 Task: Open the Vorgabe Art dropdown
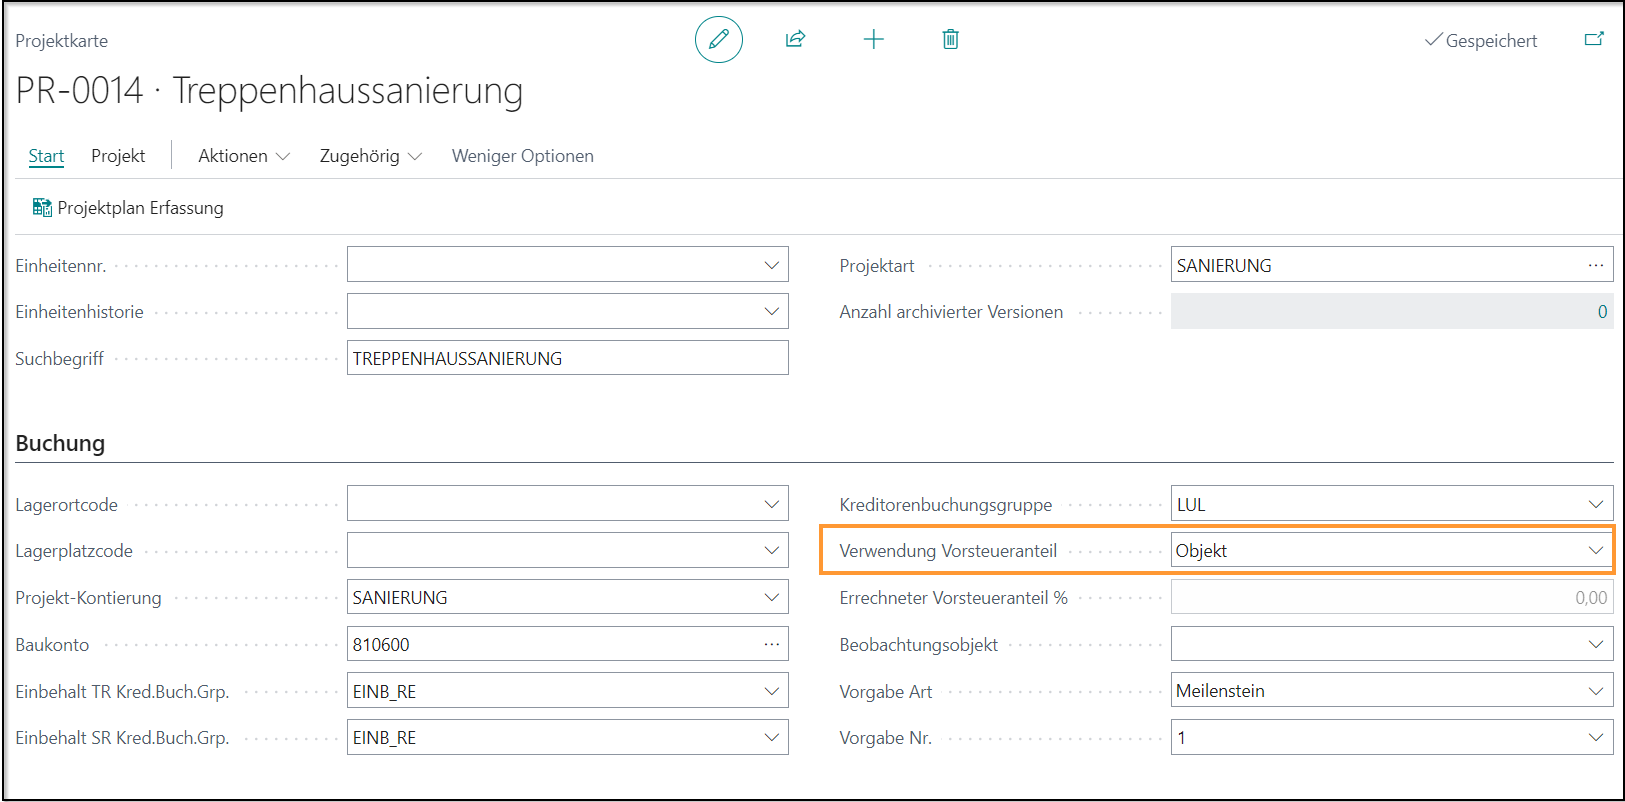click(x=1595, y=691)
